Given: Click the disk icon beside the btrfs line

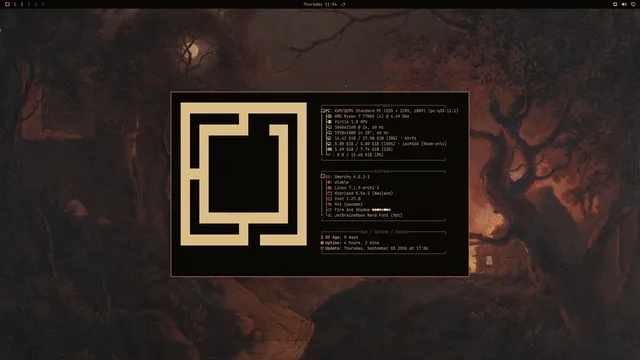Looking at the screenshot, I should [x=329, y=138].
